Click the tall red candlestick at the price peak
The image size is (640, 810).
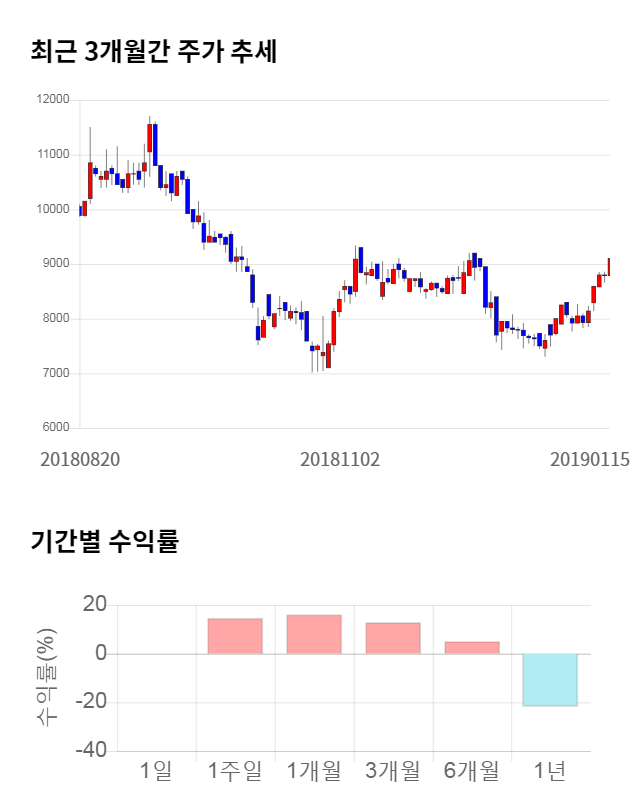click(149, 137)
